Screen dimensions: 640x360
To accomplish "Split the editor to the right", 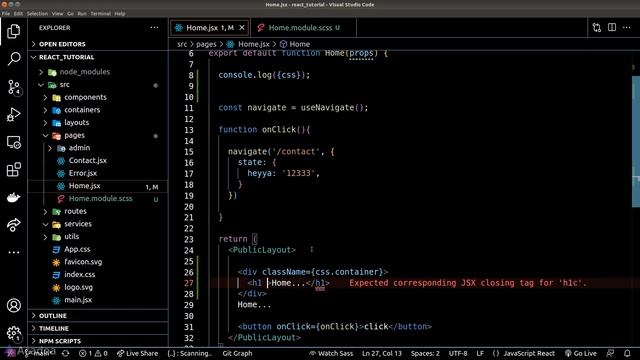I will click(612, 28).
